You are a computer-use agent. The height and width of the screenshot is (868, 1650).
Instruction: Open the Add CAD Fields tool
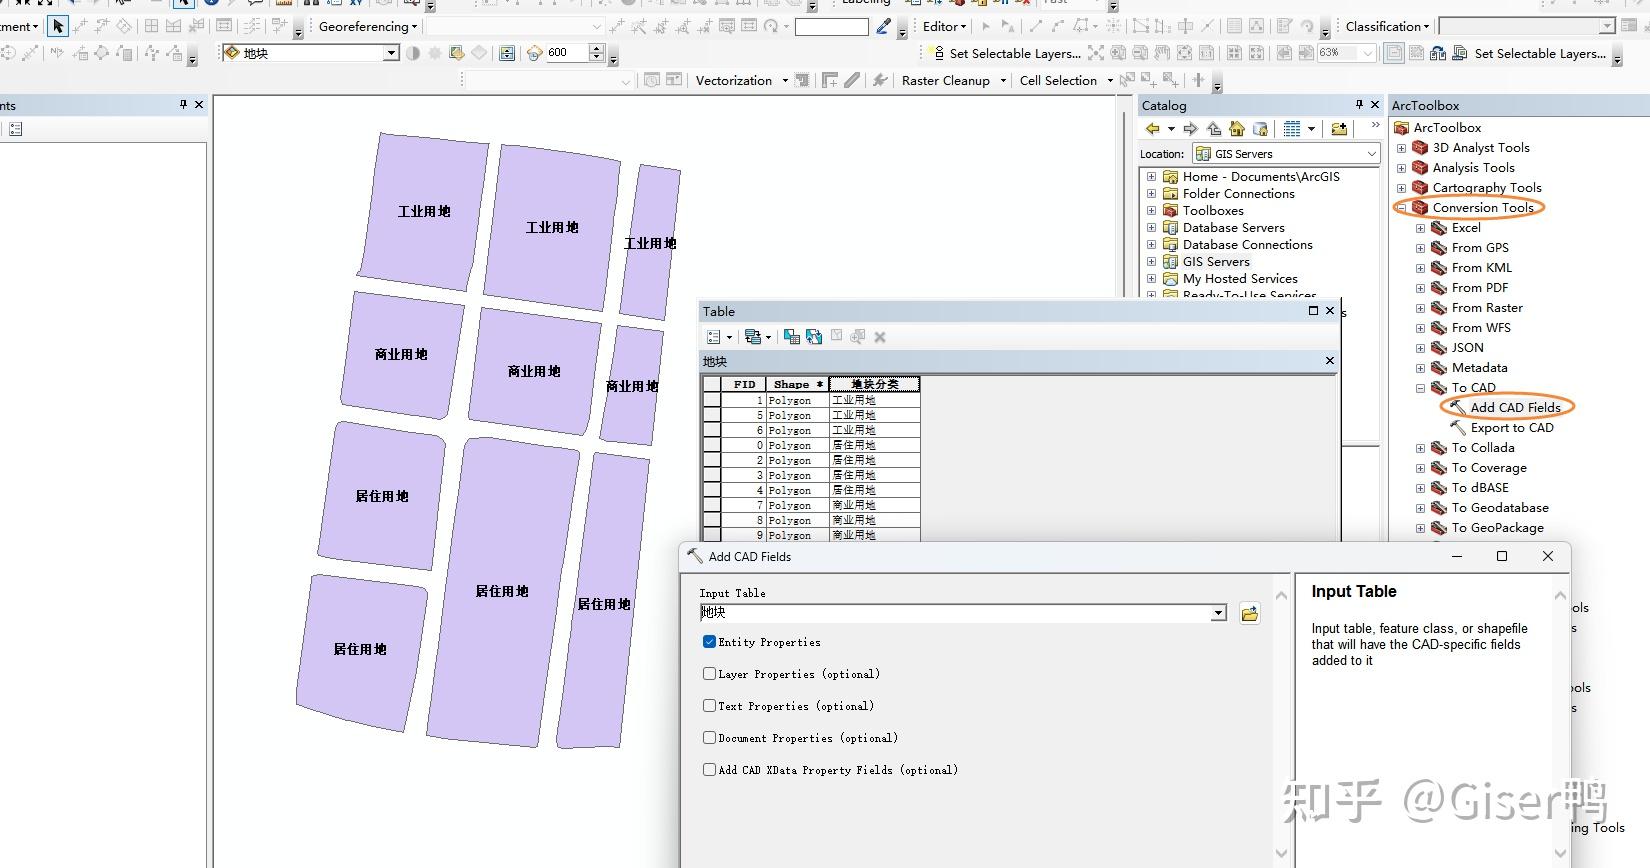[1515, 407]
